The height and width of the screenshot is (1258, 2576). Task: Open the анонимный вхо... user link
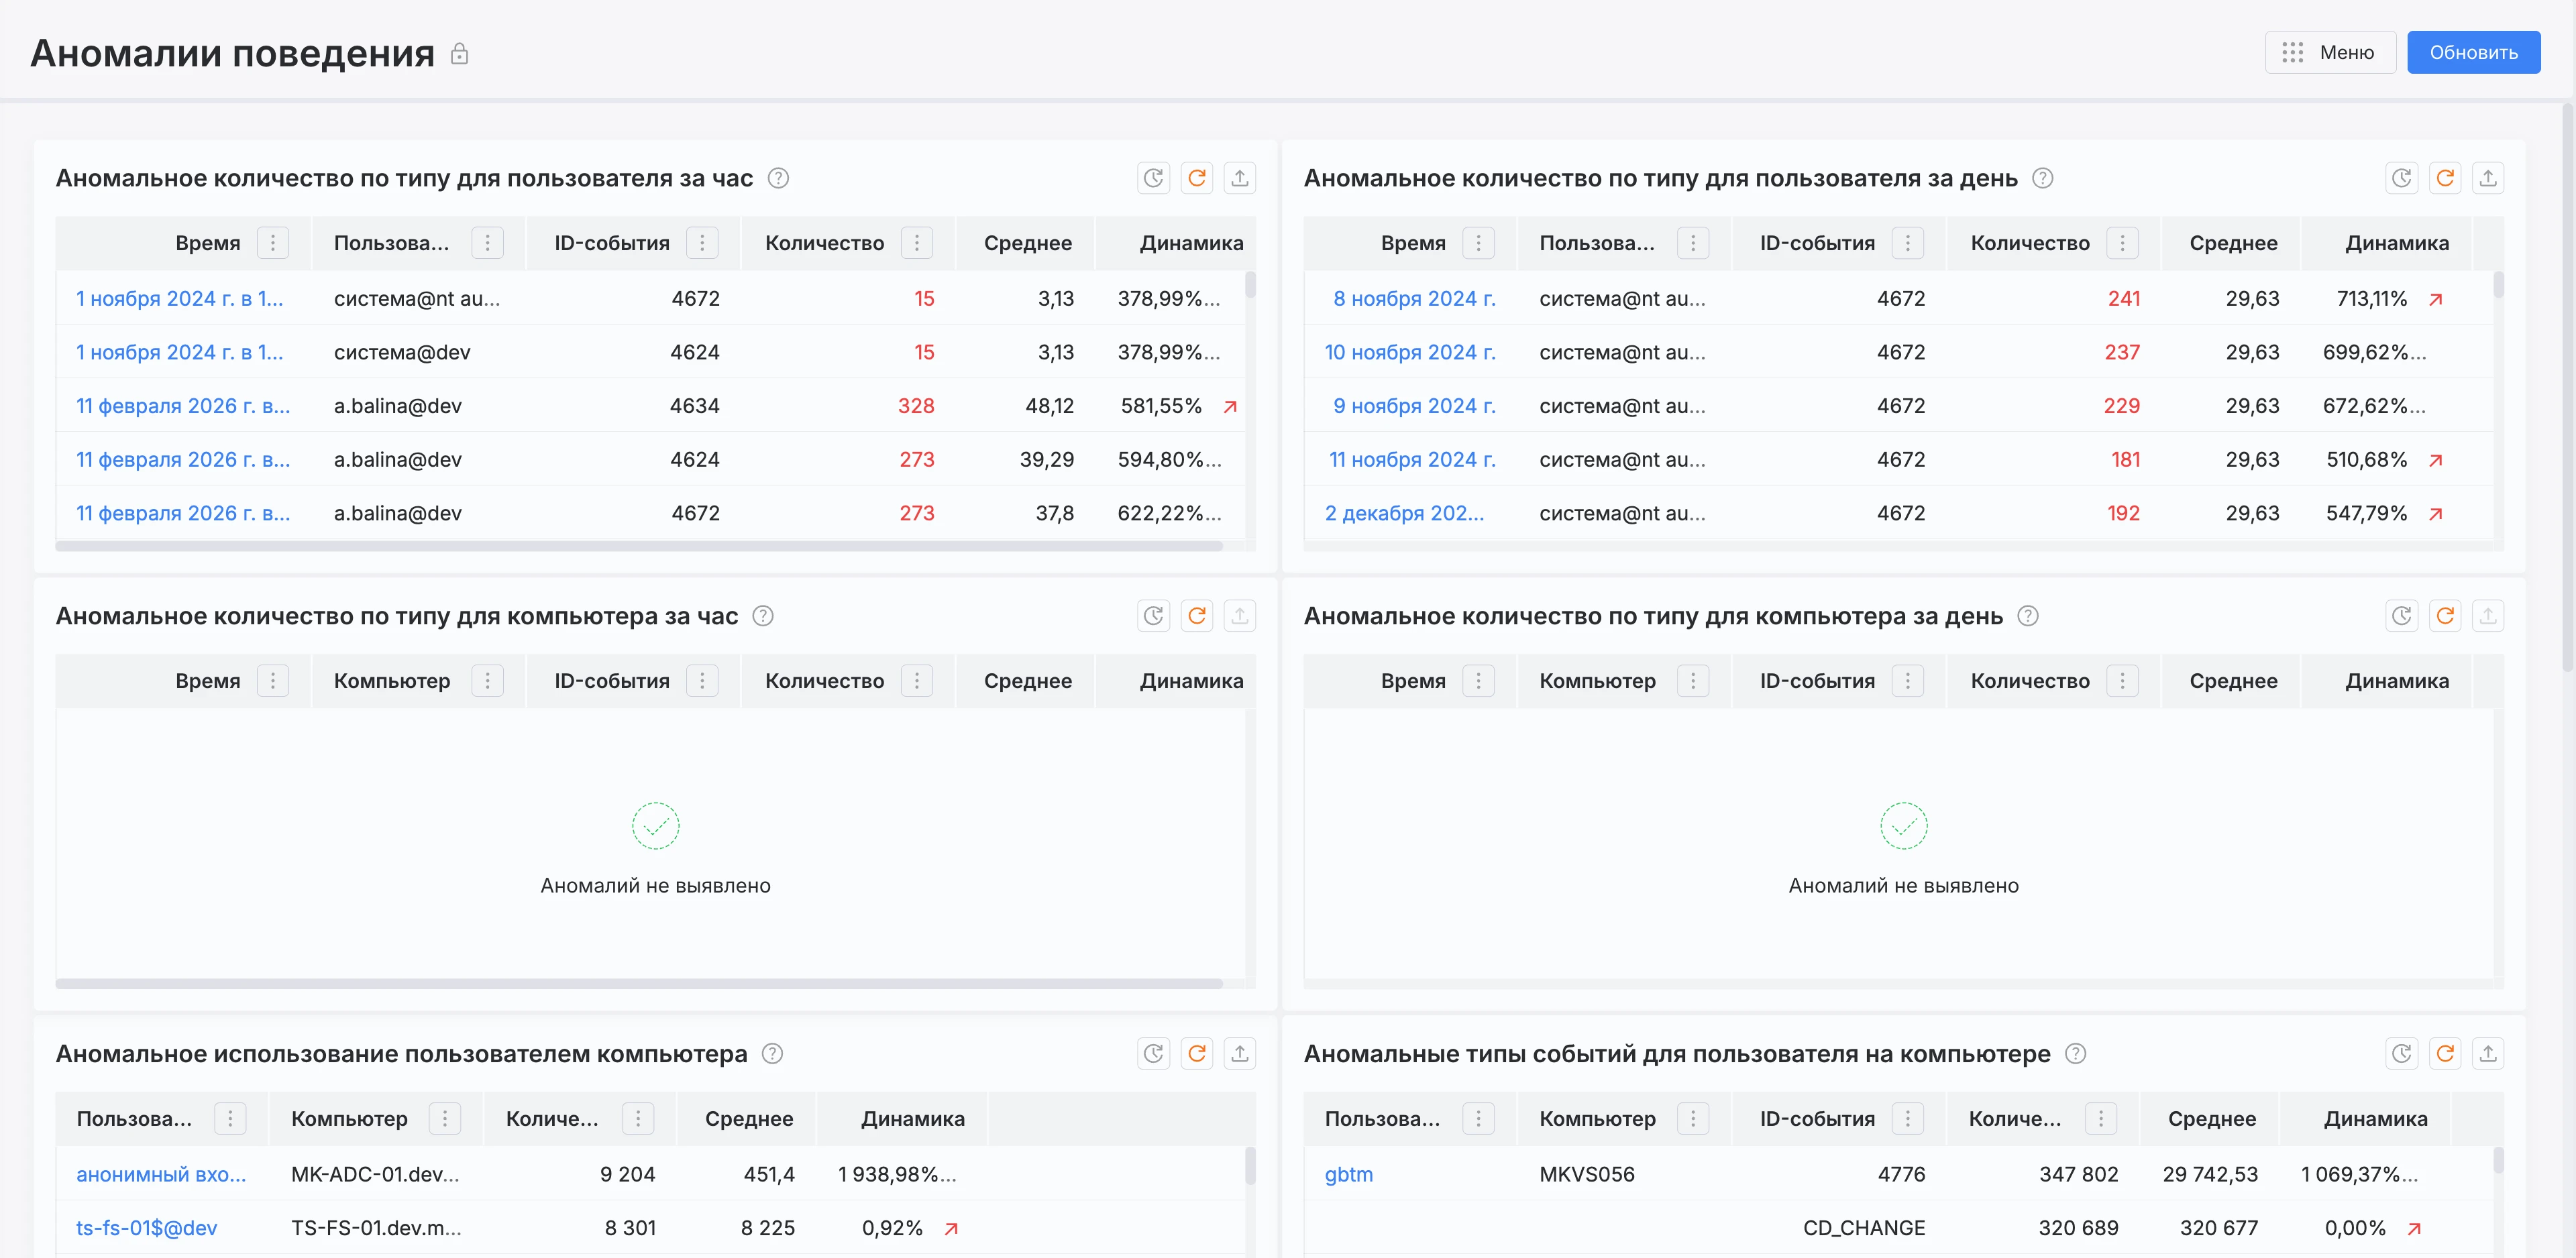point(161,1174)
